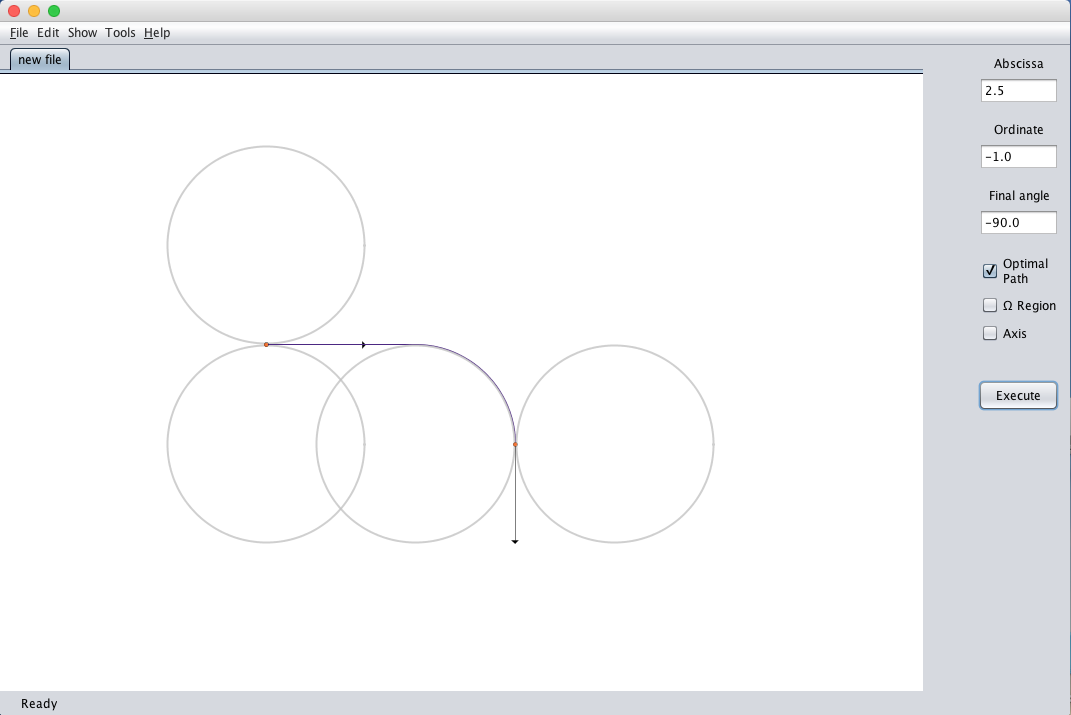The height and width of the screenshot is (715, 1071).
Task: Open the File menu
Action: coord(19,33)
